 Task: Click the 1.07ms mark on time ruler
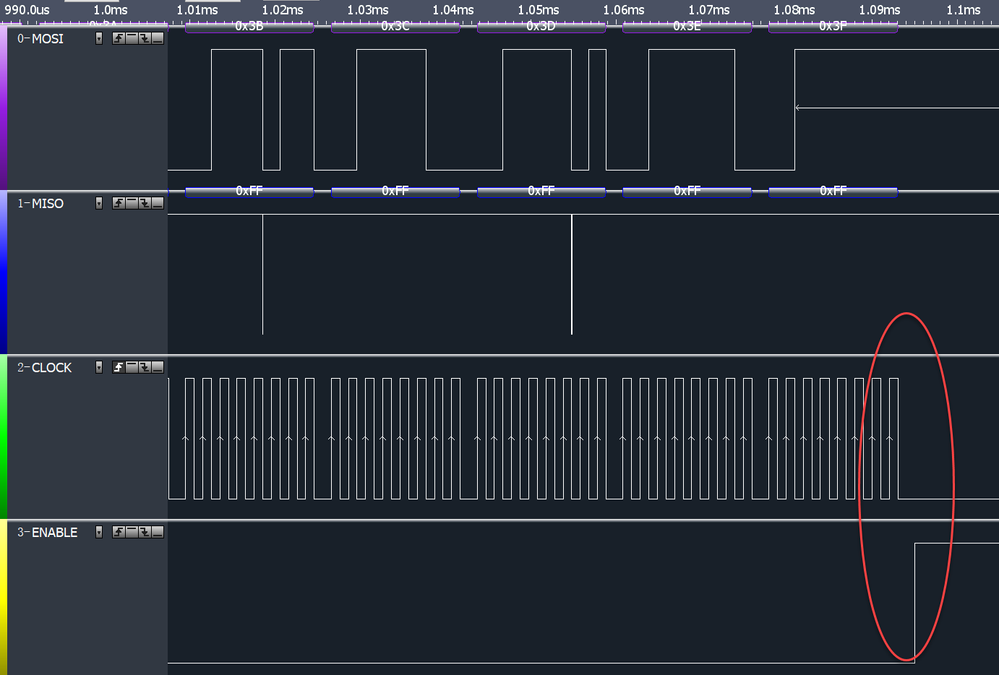tap(708, 10)
